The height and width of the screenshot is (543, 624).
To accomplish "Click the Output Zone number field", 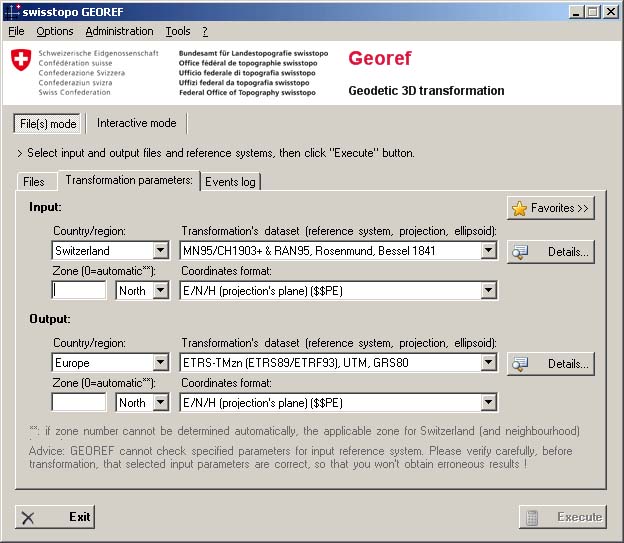I will [79, 402].
